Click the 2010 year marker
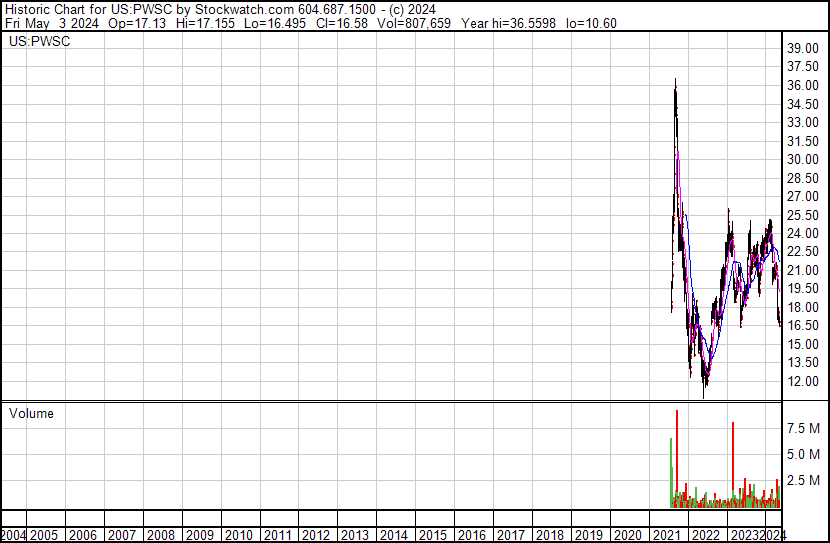This screenshot has width=830, height=543. tap(239, 535)
